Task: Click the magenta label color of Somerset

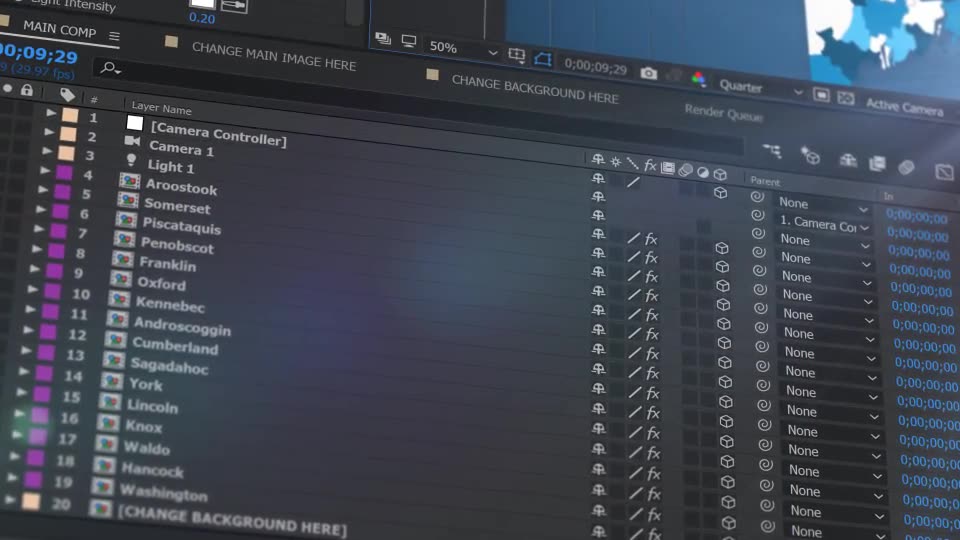Action: pyautogui.click(x=62, y=192)
